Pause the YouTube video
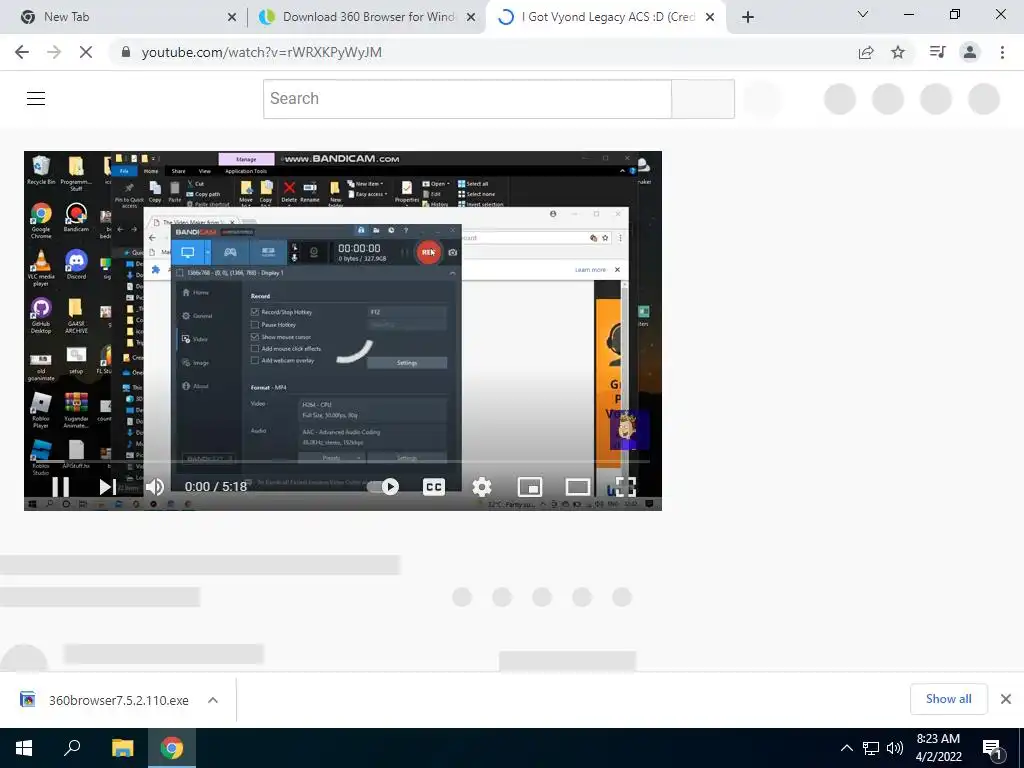 point(60,487)
